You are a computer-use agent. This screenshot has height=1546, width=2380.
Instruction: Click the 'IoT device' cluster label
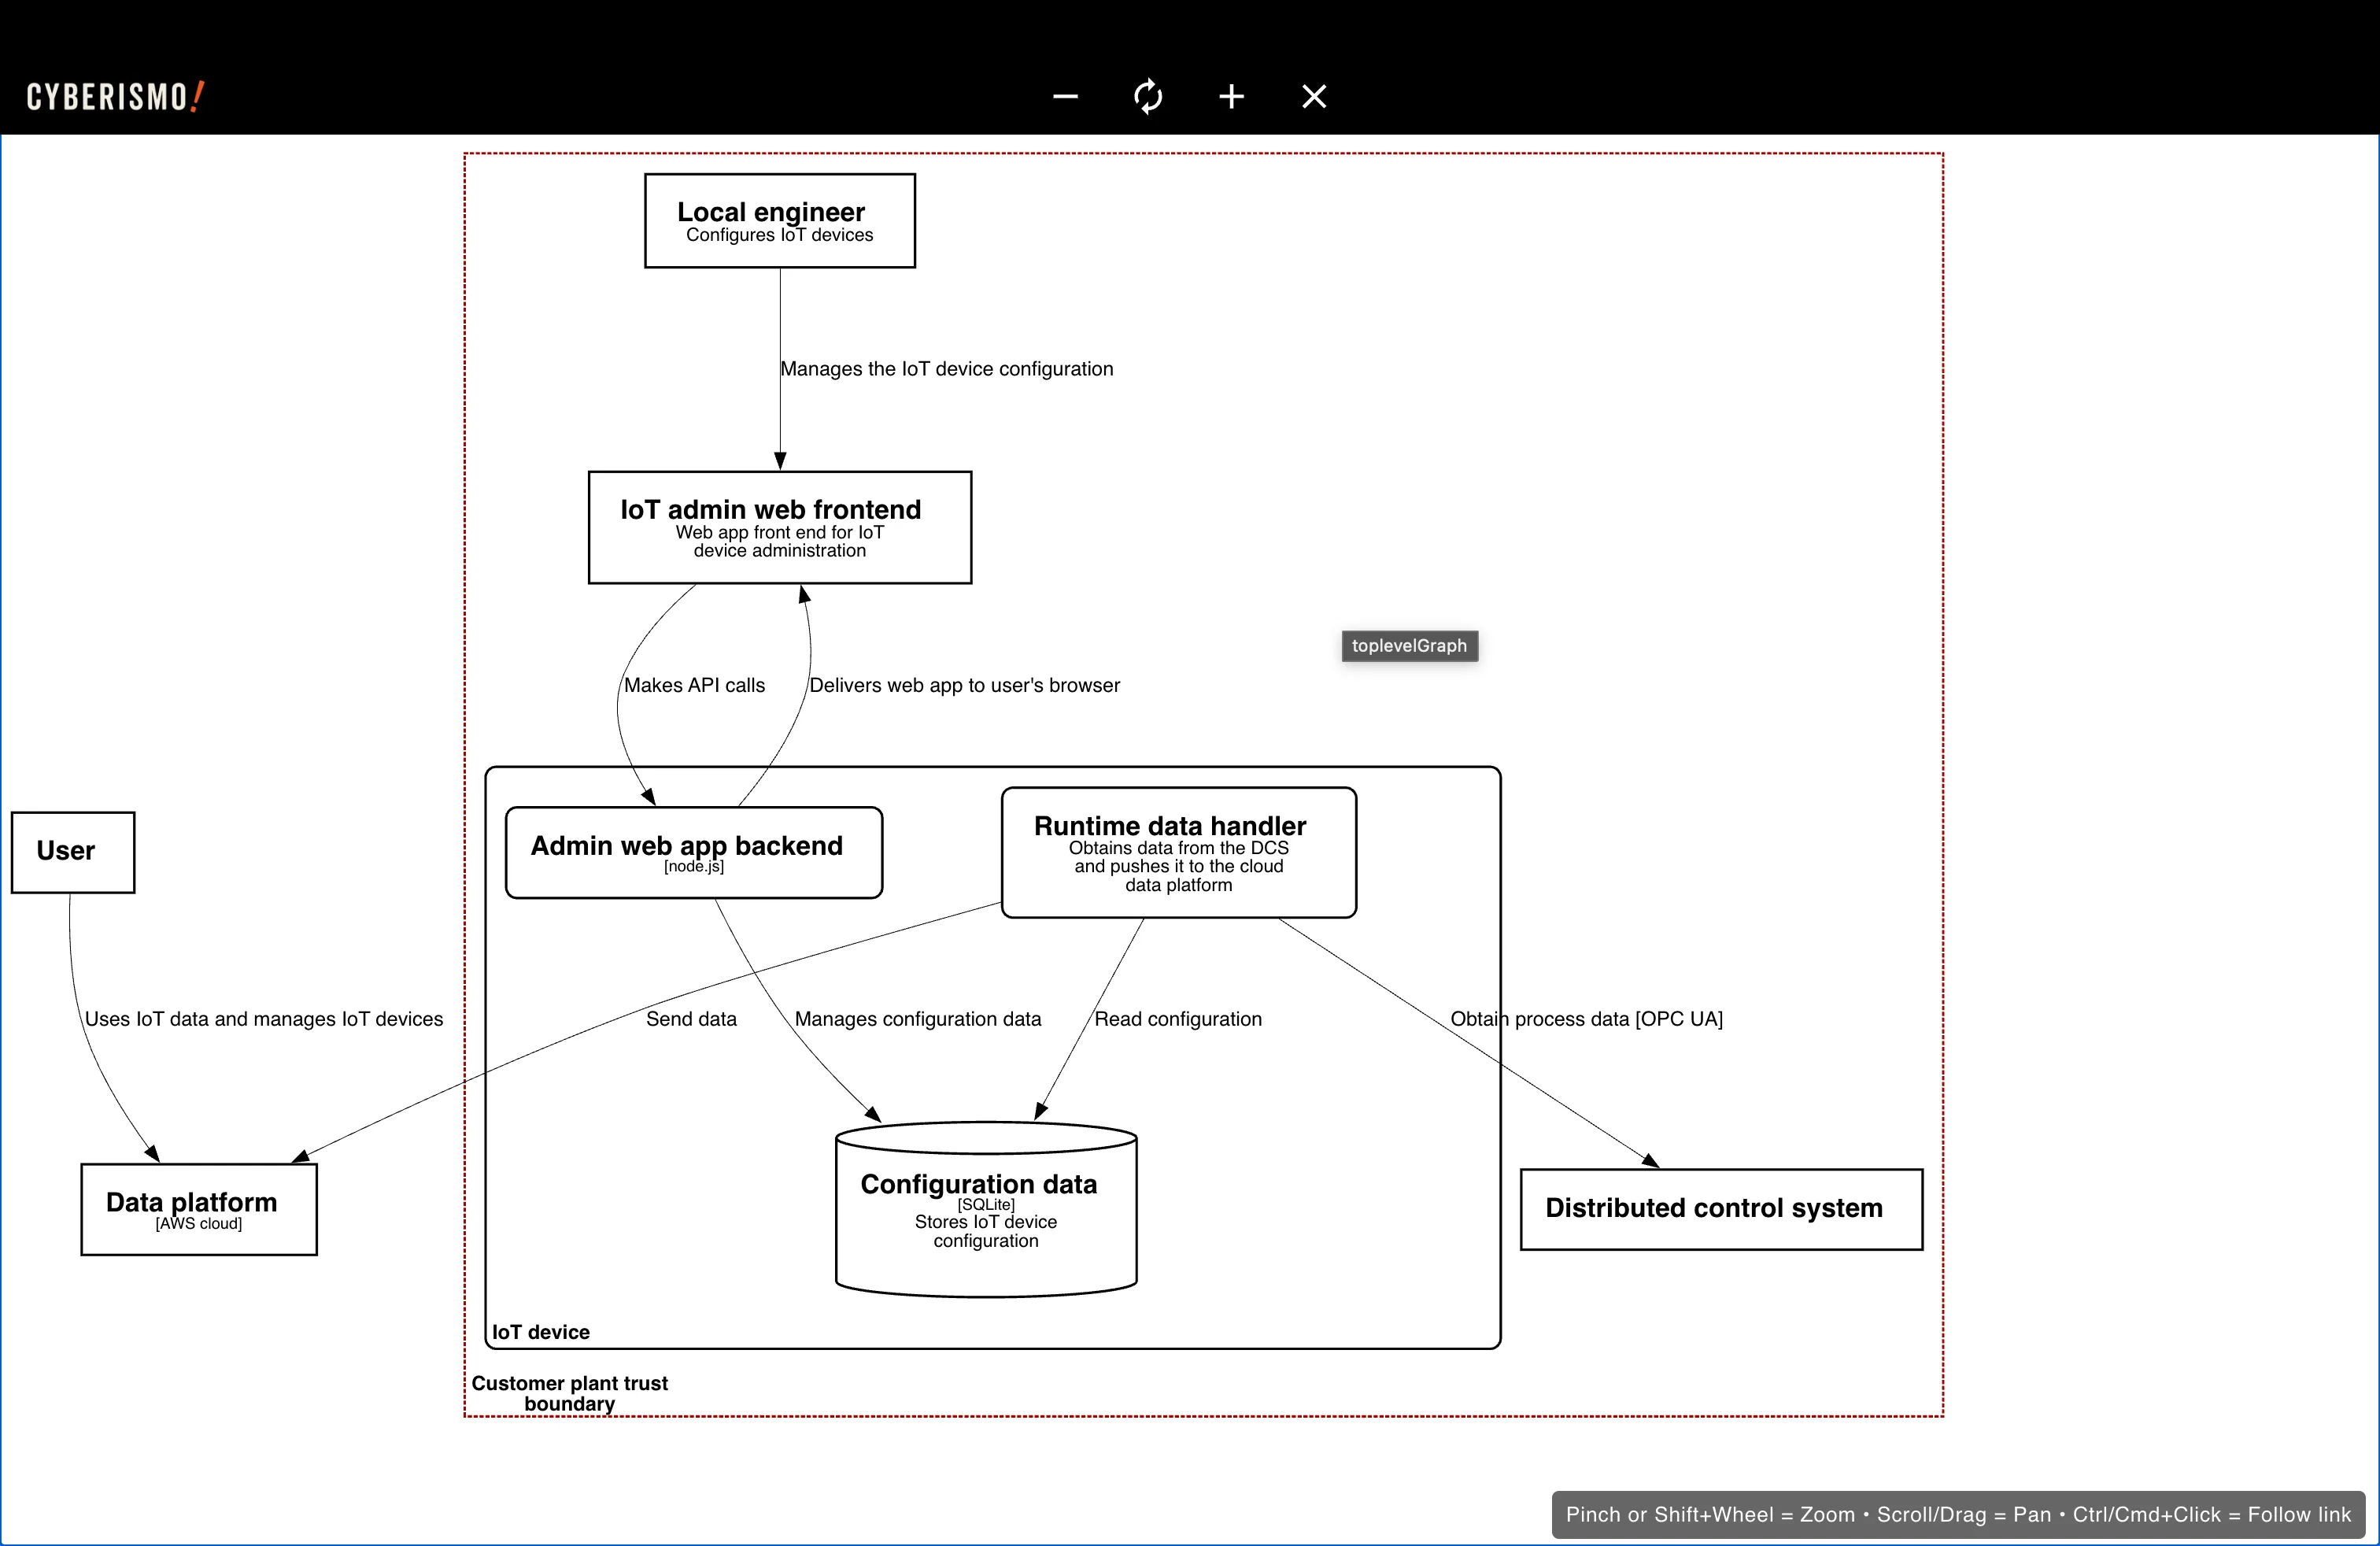pyautogui.click(x=541, y=1332)
